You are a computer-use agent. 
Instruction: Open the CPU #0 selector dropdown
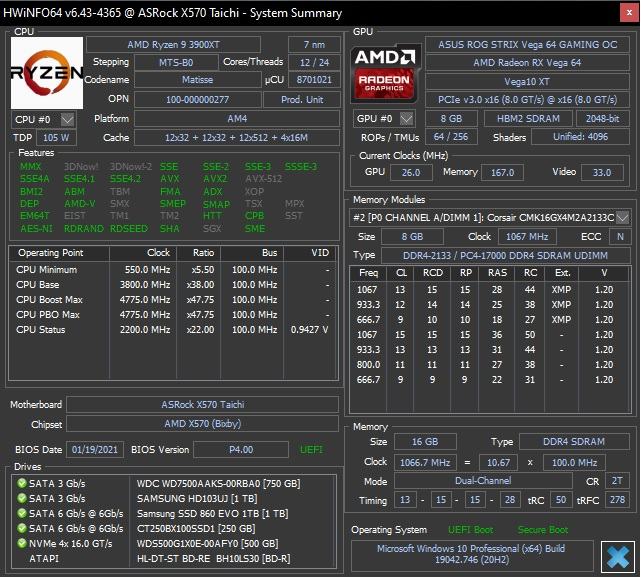[x=67, y=120]
